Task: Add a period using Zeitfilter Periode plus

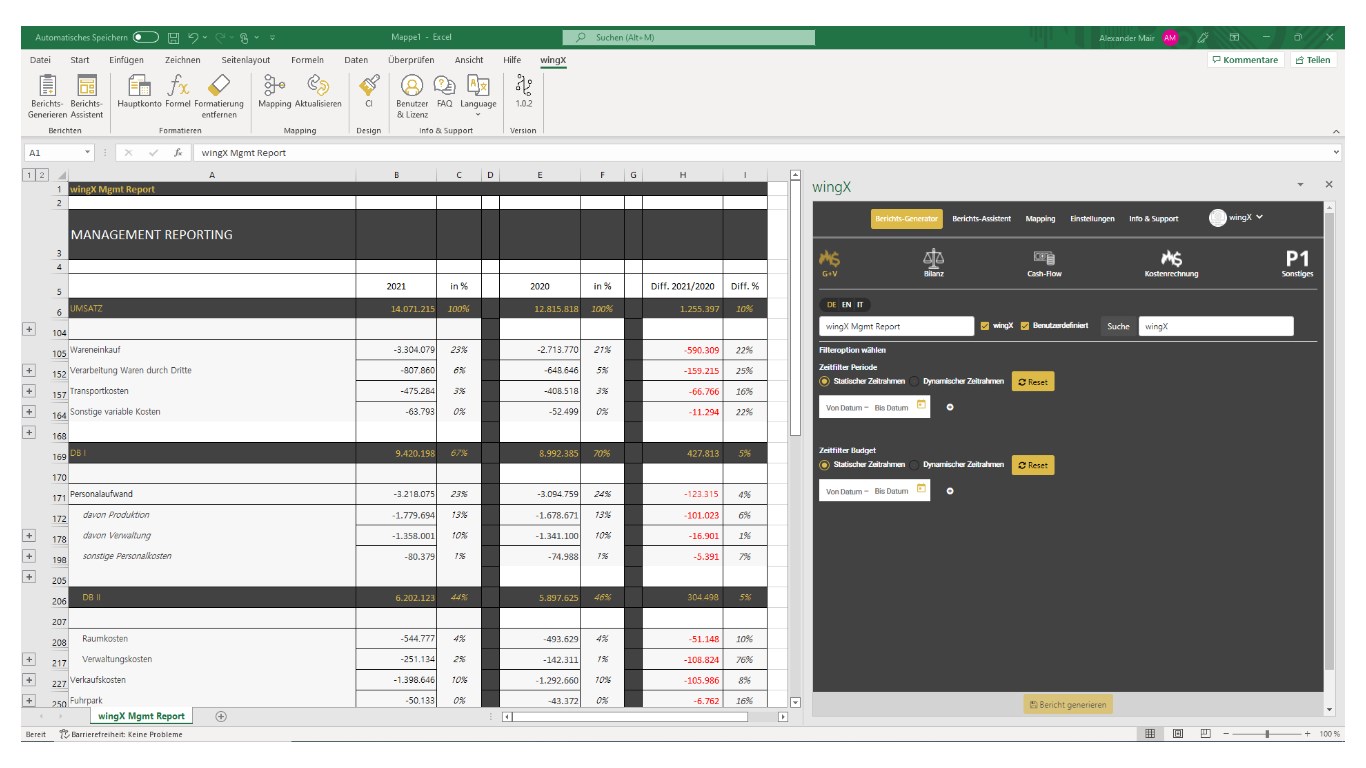Action: pos(950,407)
